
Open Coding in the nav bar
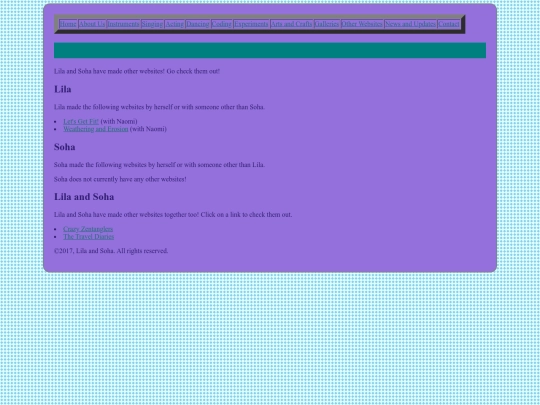click(x=221, y=24)
